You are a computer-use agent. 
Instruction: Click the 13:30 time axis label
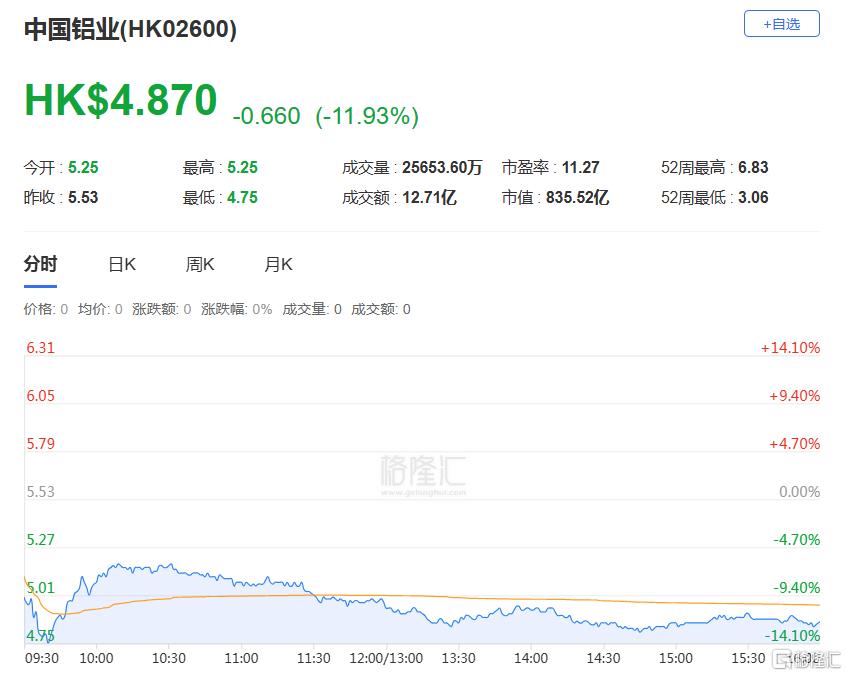click(x=459, y=658)
